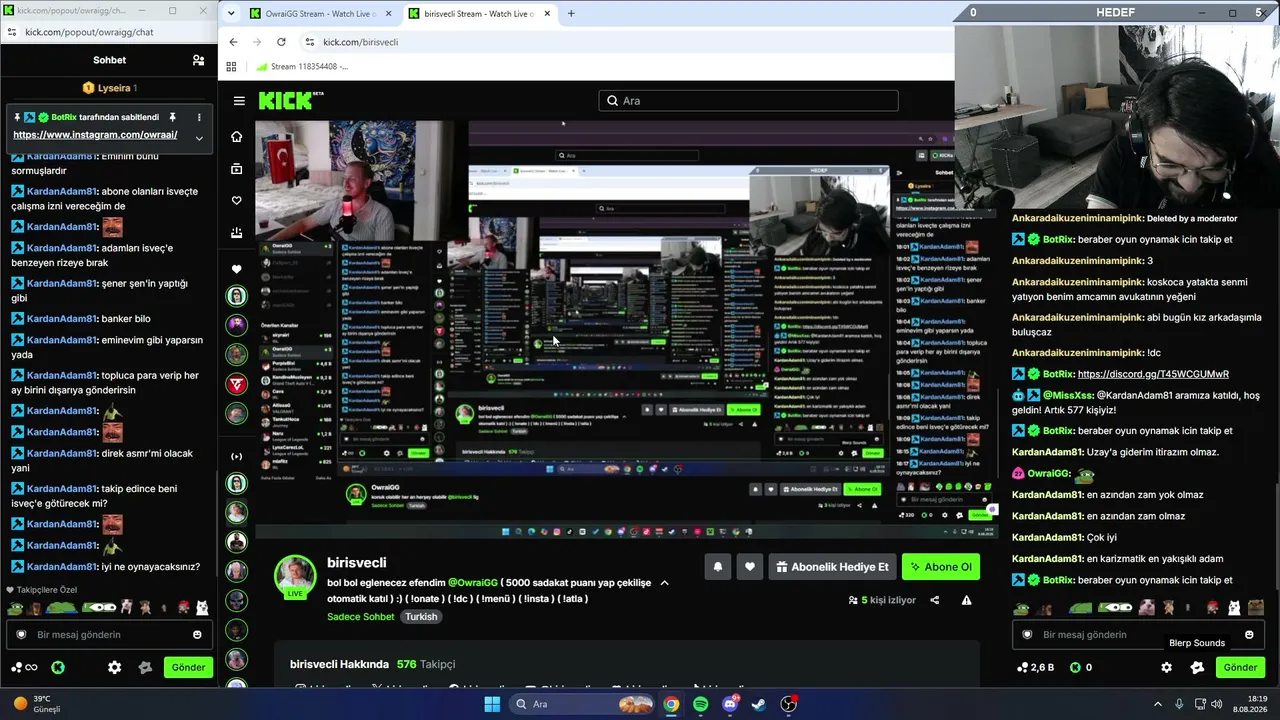Viewport: 1280px width, 720px height.
Task: Open viewer list in popout chat header
Action: 198,60
